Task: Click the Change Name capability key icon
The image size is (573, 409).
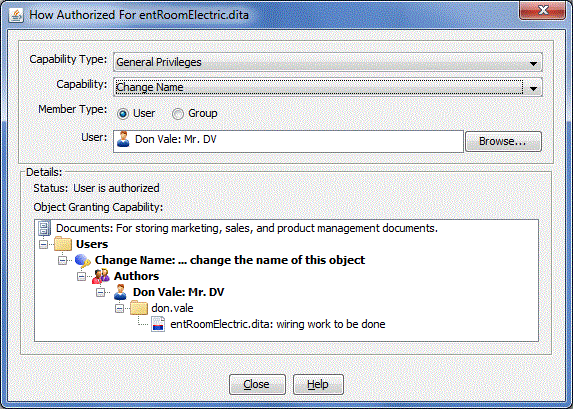Action: [x=83, y=261]
